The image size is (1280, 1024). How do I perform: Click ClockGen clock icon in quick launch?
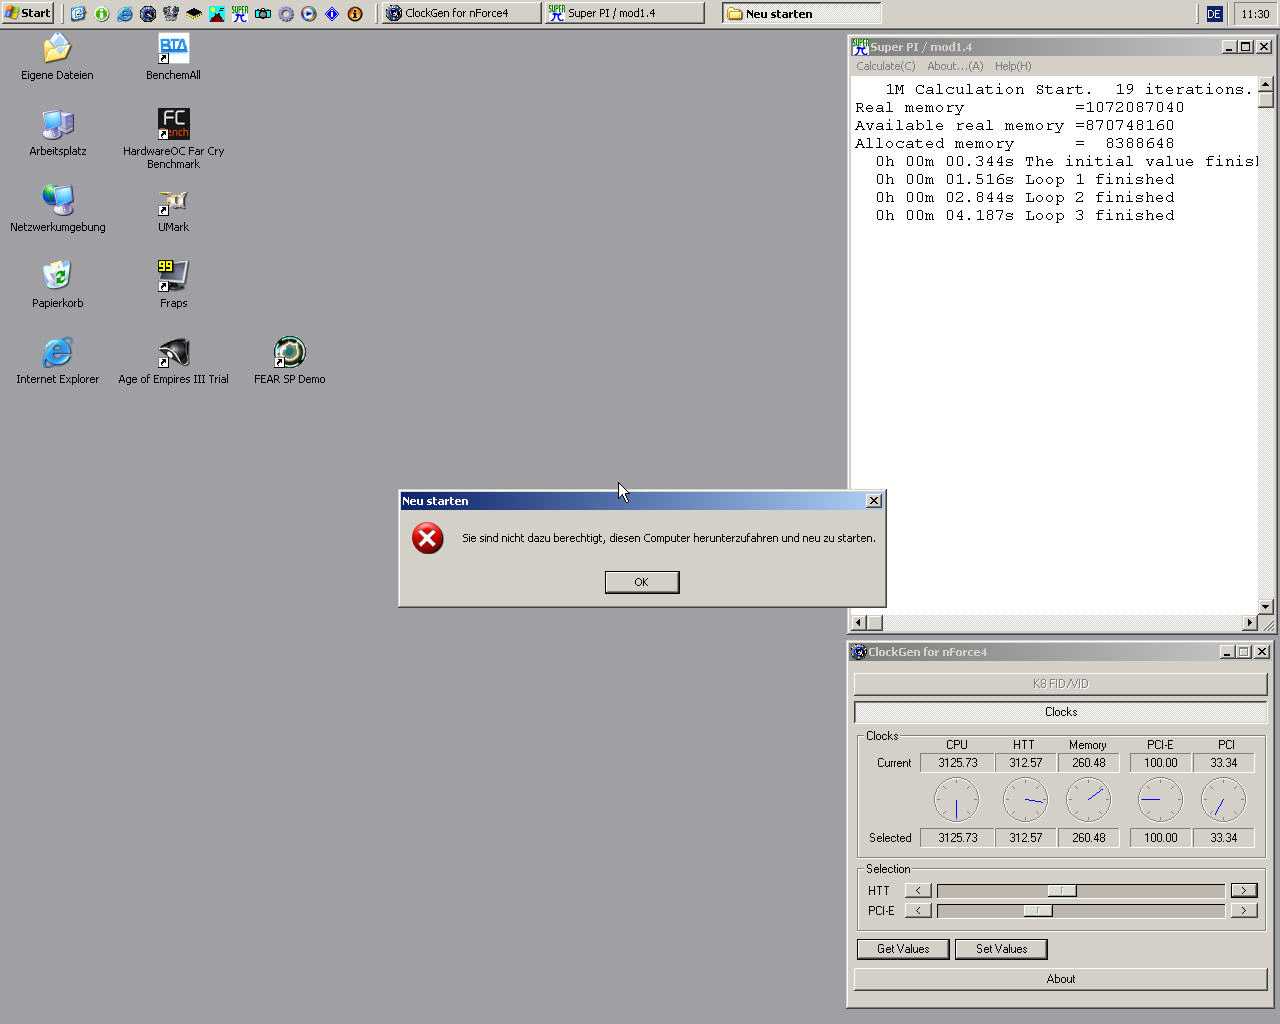[x=148, y=14]
